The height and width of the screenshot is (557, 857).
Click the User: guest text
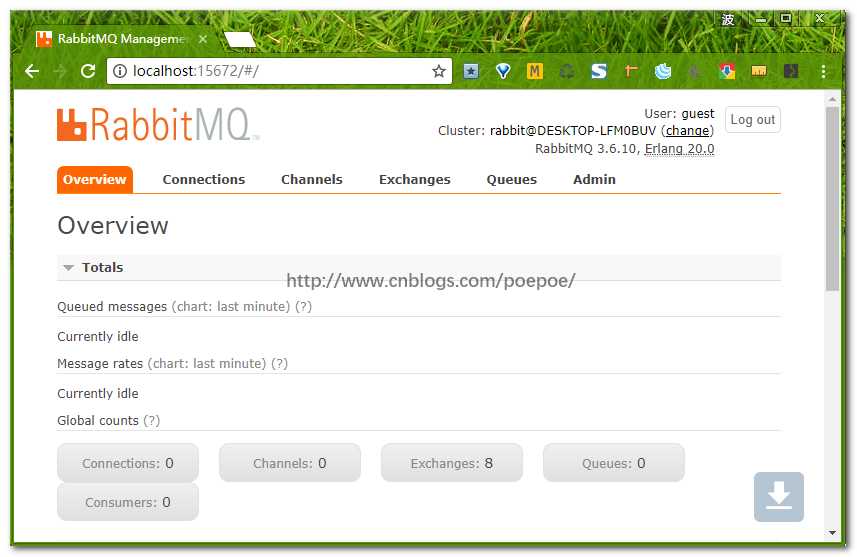(679, 114)
